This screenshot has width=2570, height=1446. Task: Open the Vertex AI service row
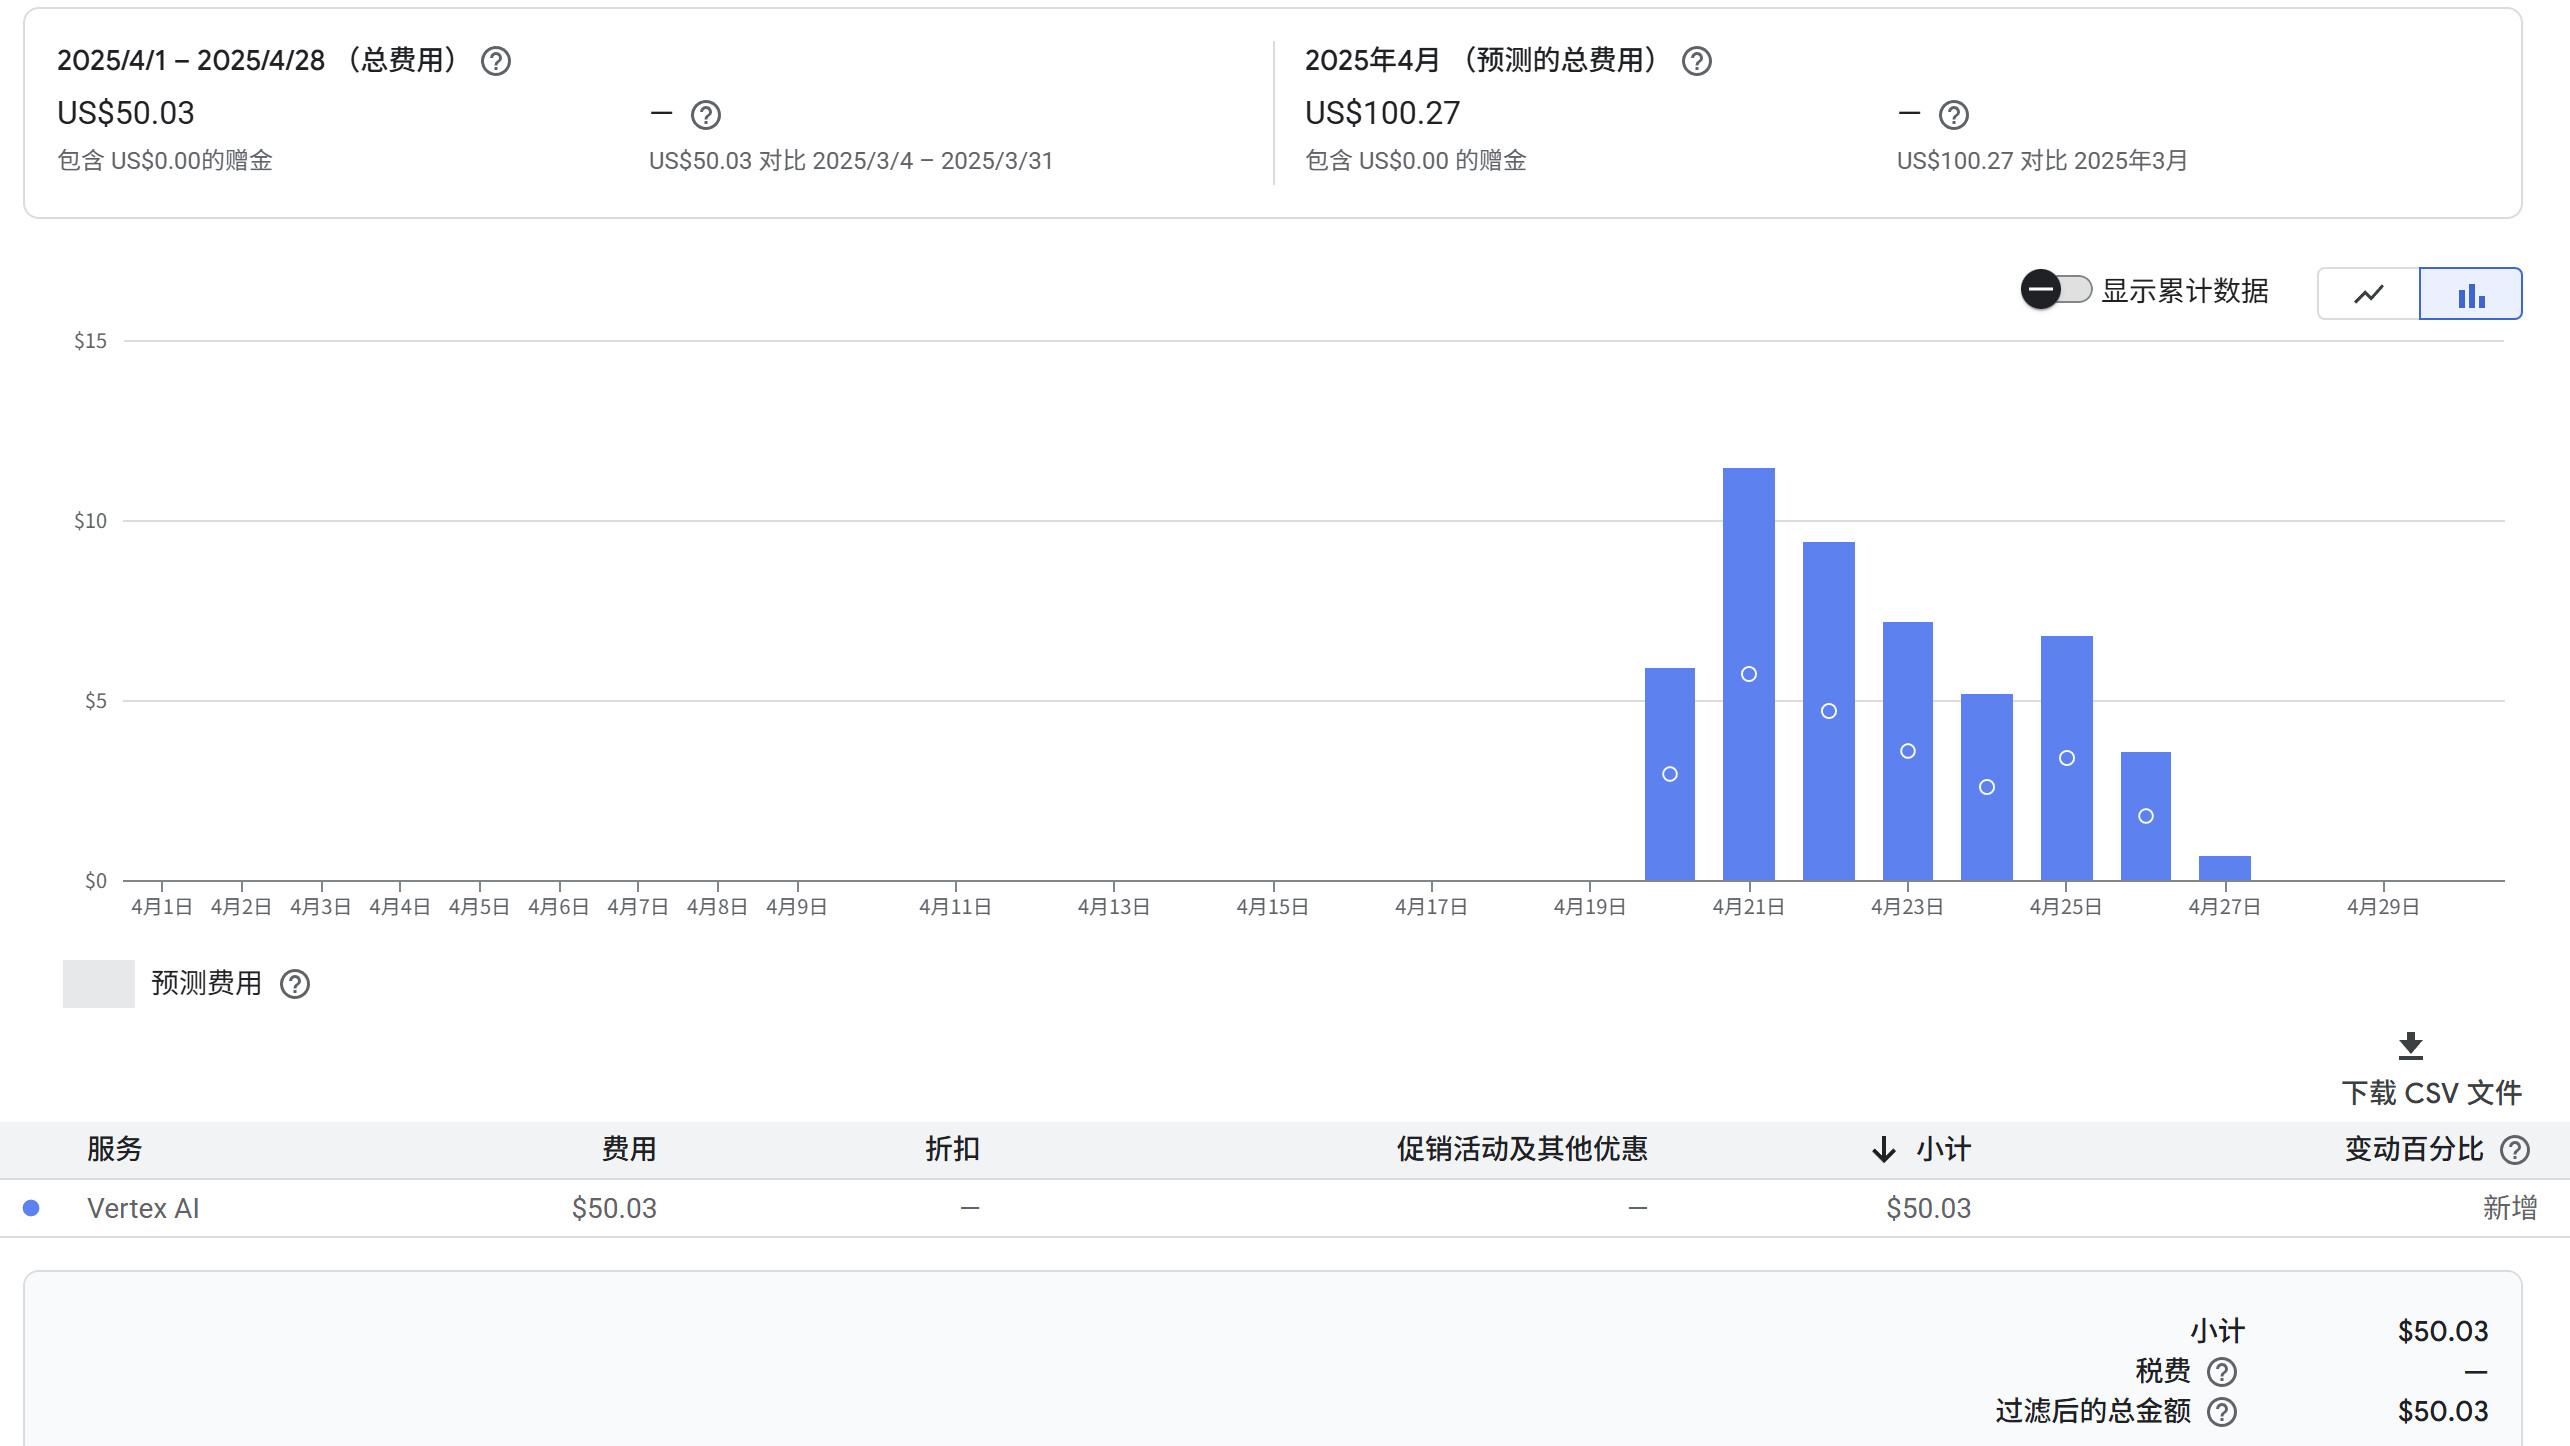[x=143, y=1209]
